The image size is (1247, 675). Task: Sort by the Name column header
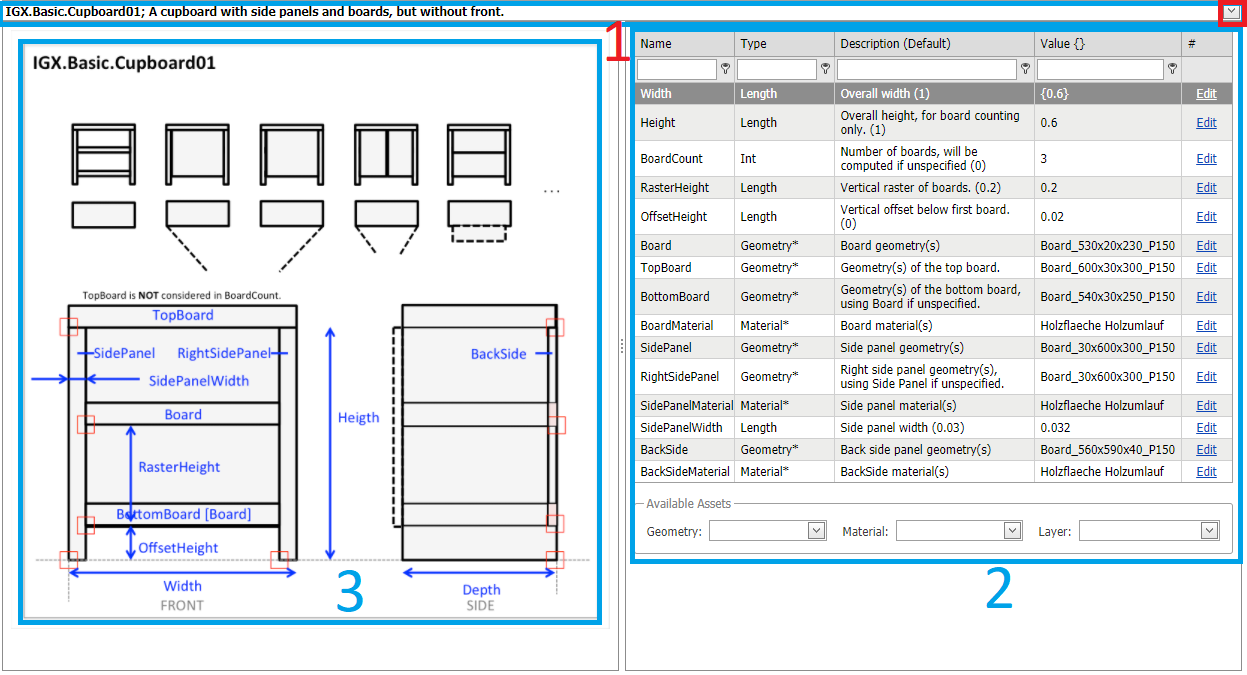(656, 44)
